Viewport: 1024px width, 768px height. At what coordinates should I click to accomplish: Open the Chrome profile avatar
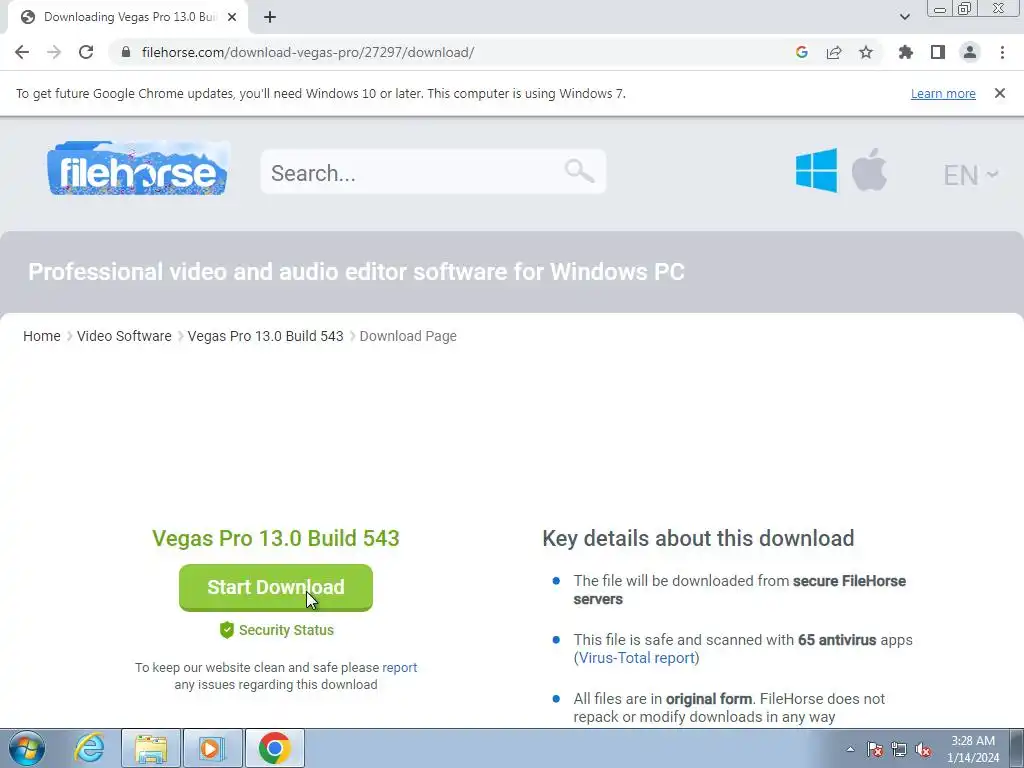[x=970, y=52]
